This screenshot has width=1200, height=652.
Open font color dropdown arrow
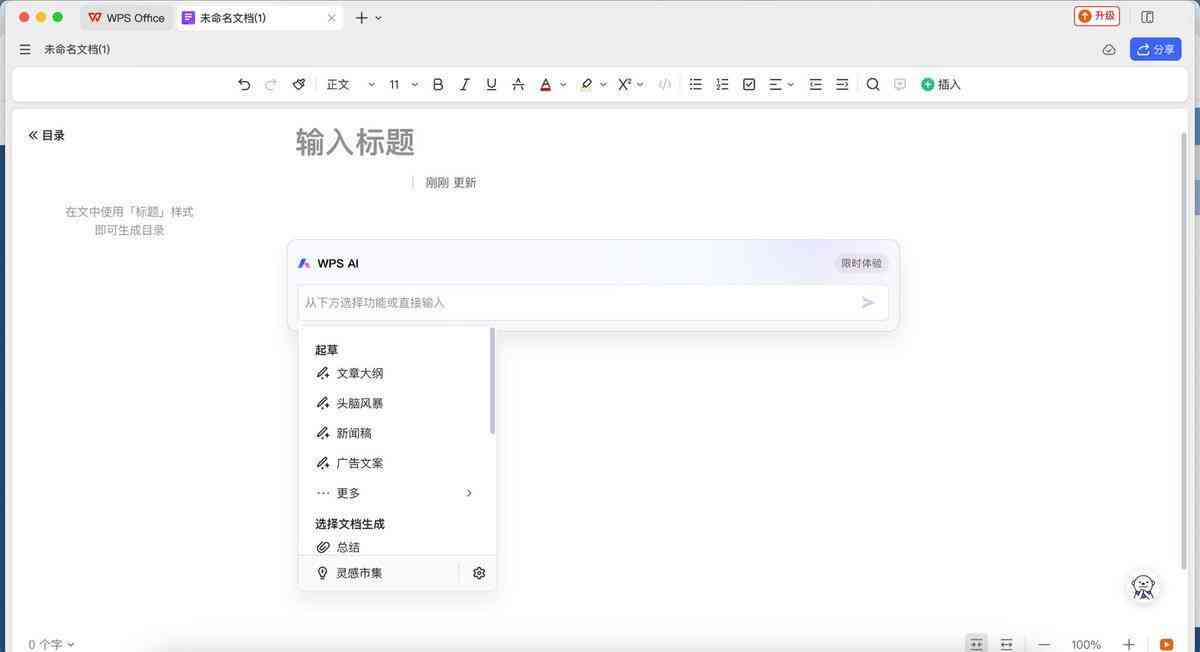click(563, 85)
